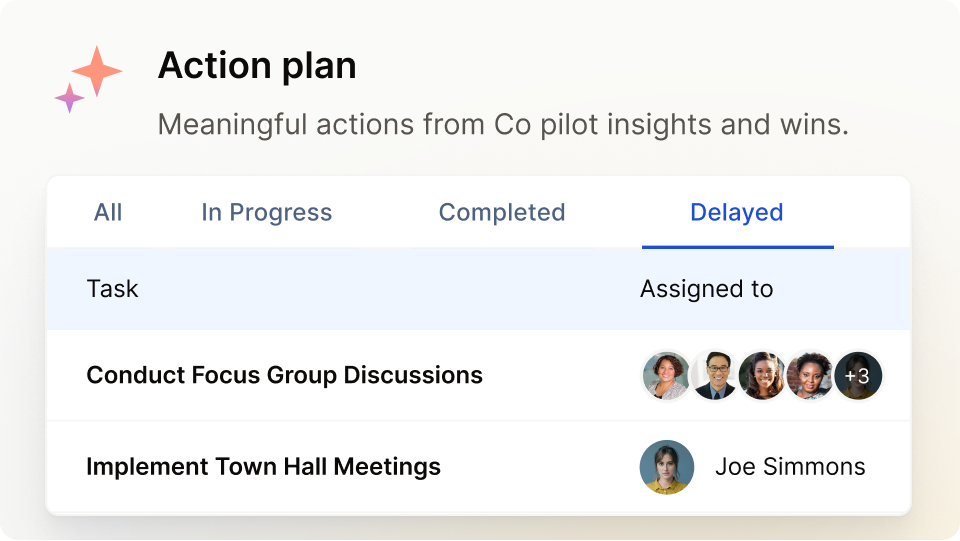The image size is (960, 541).
Task: Open the In Progress tab
Action: coord(266,212)
